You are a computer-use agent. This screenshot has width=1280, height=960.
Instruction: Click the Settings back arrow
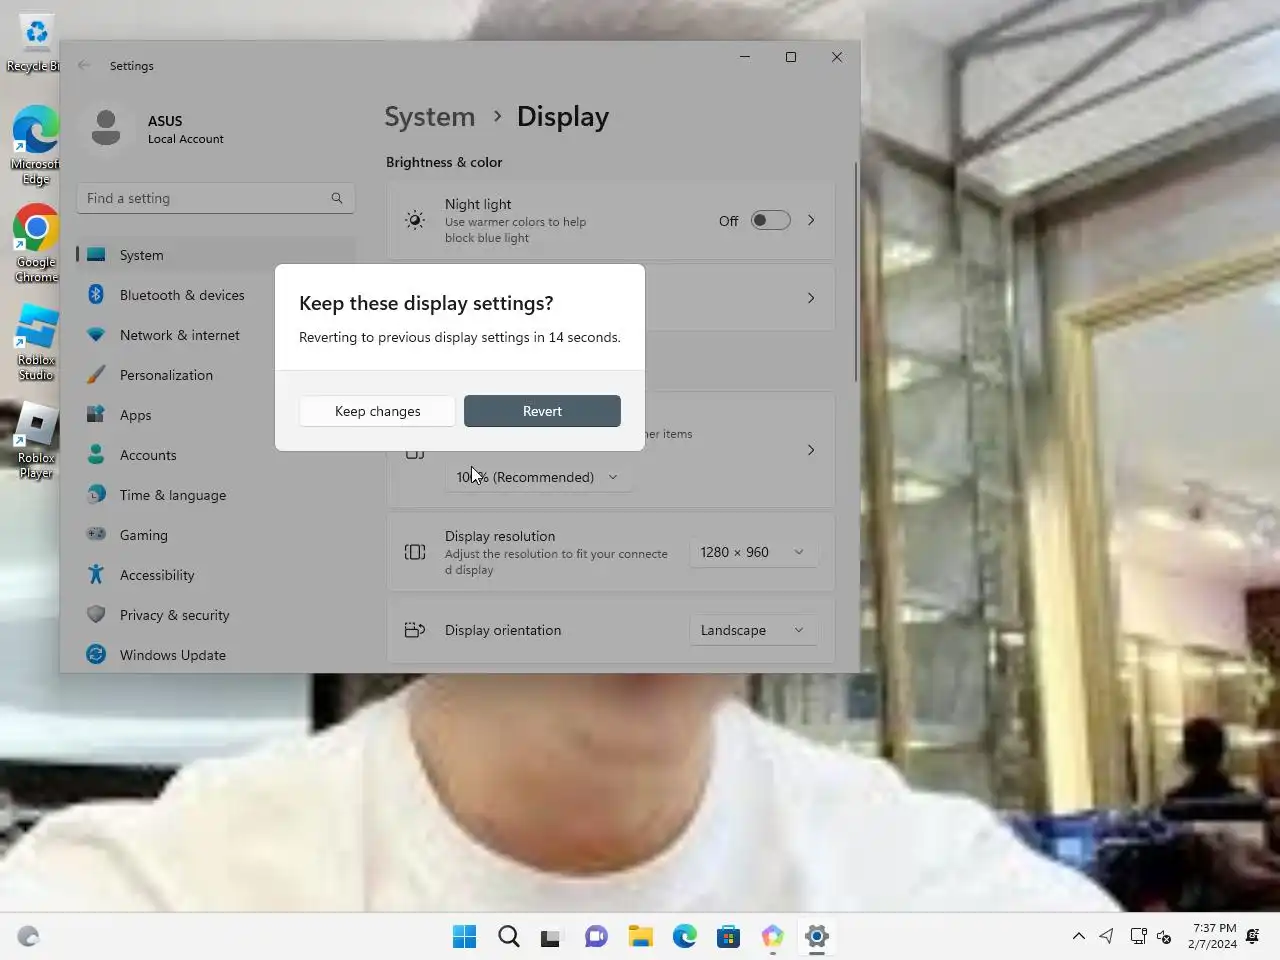coord(84,65)
